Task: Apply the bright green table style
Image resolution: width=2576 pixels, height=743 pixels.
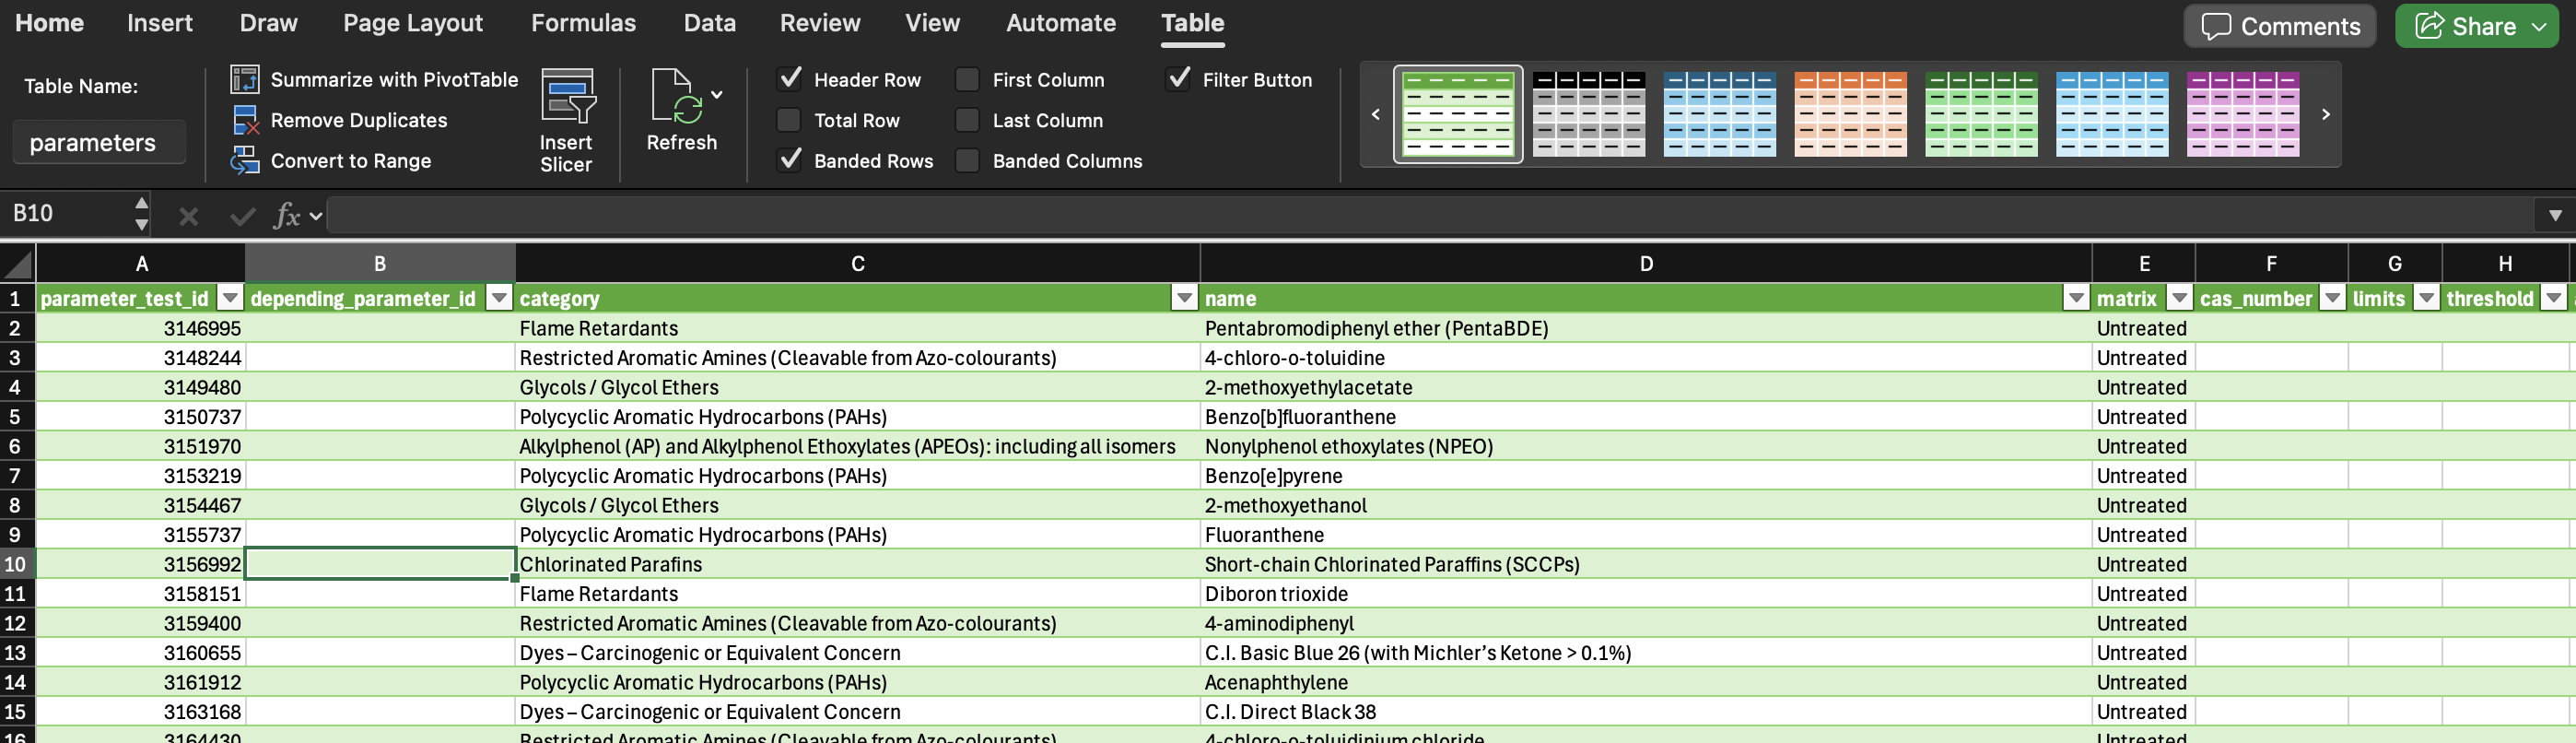Action: [1982, 114]
